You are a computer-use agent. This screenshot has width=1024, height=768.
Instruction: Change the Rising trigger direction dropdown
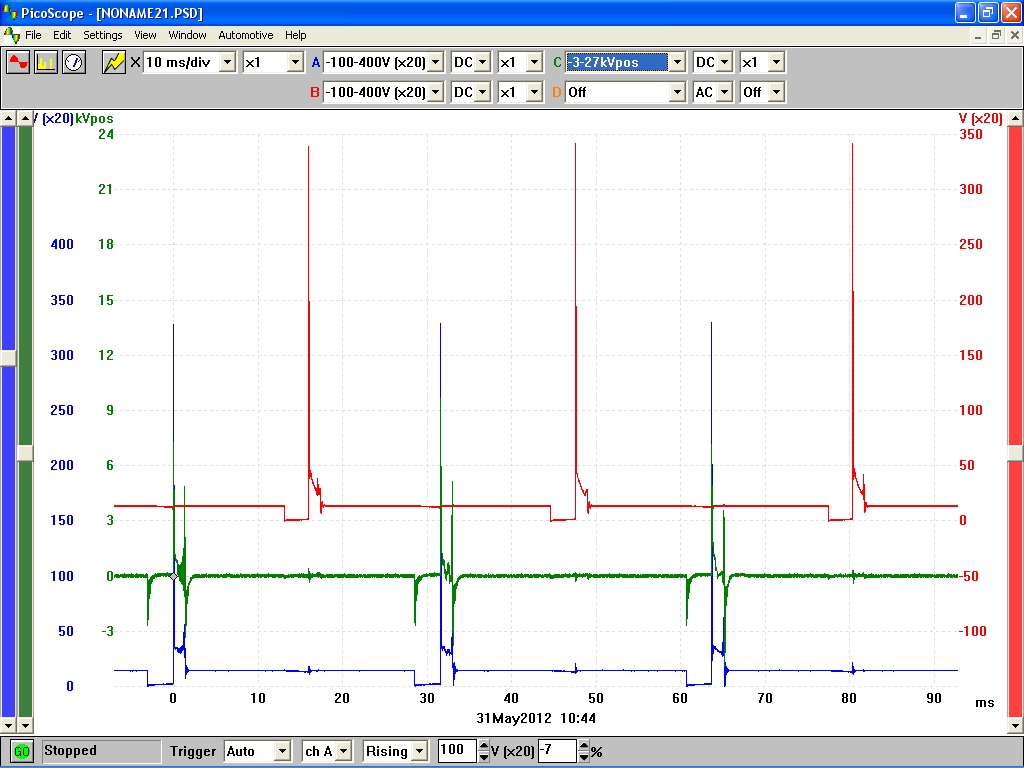(418, 751)
